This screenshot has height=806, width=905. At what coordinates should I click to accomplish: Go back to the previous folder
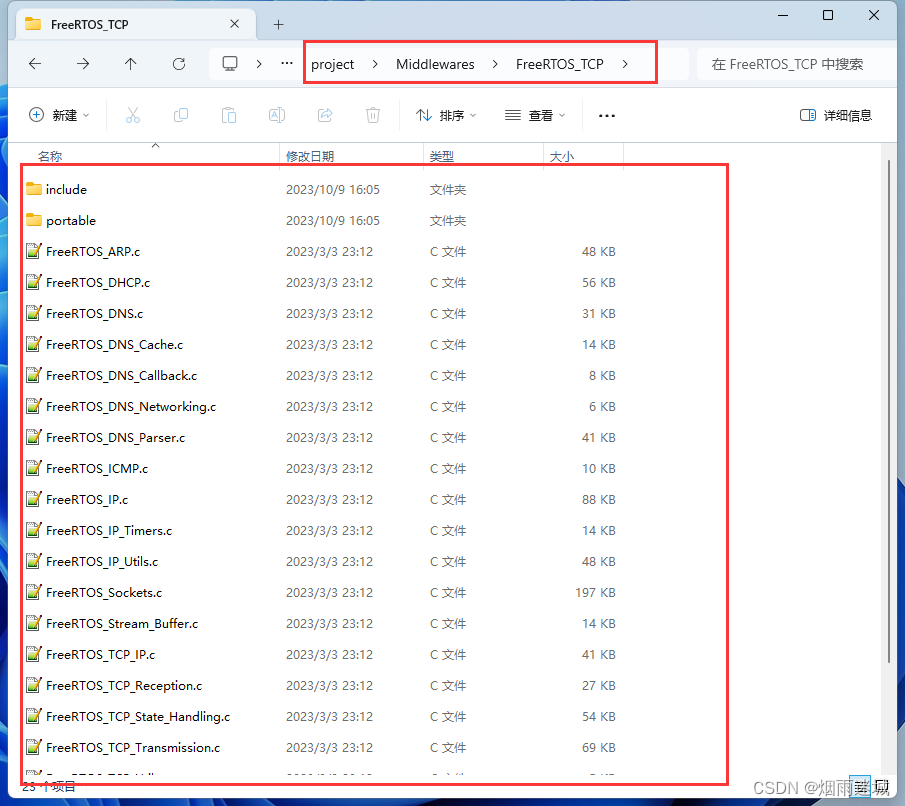(x=35, y=64)
